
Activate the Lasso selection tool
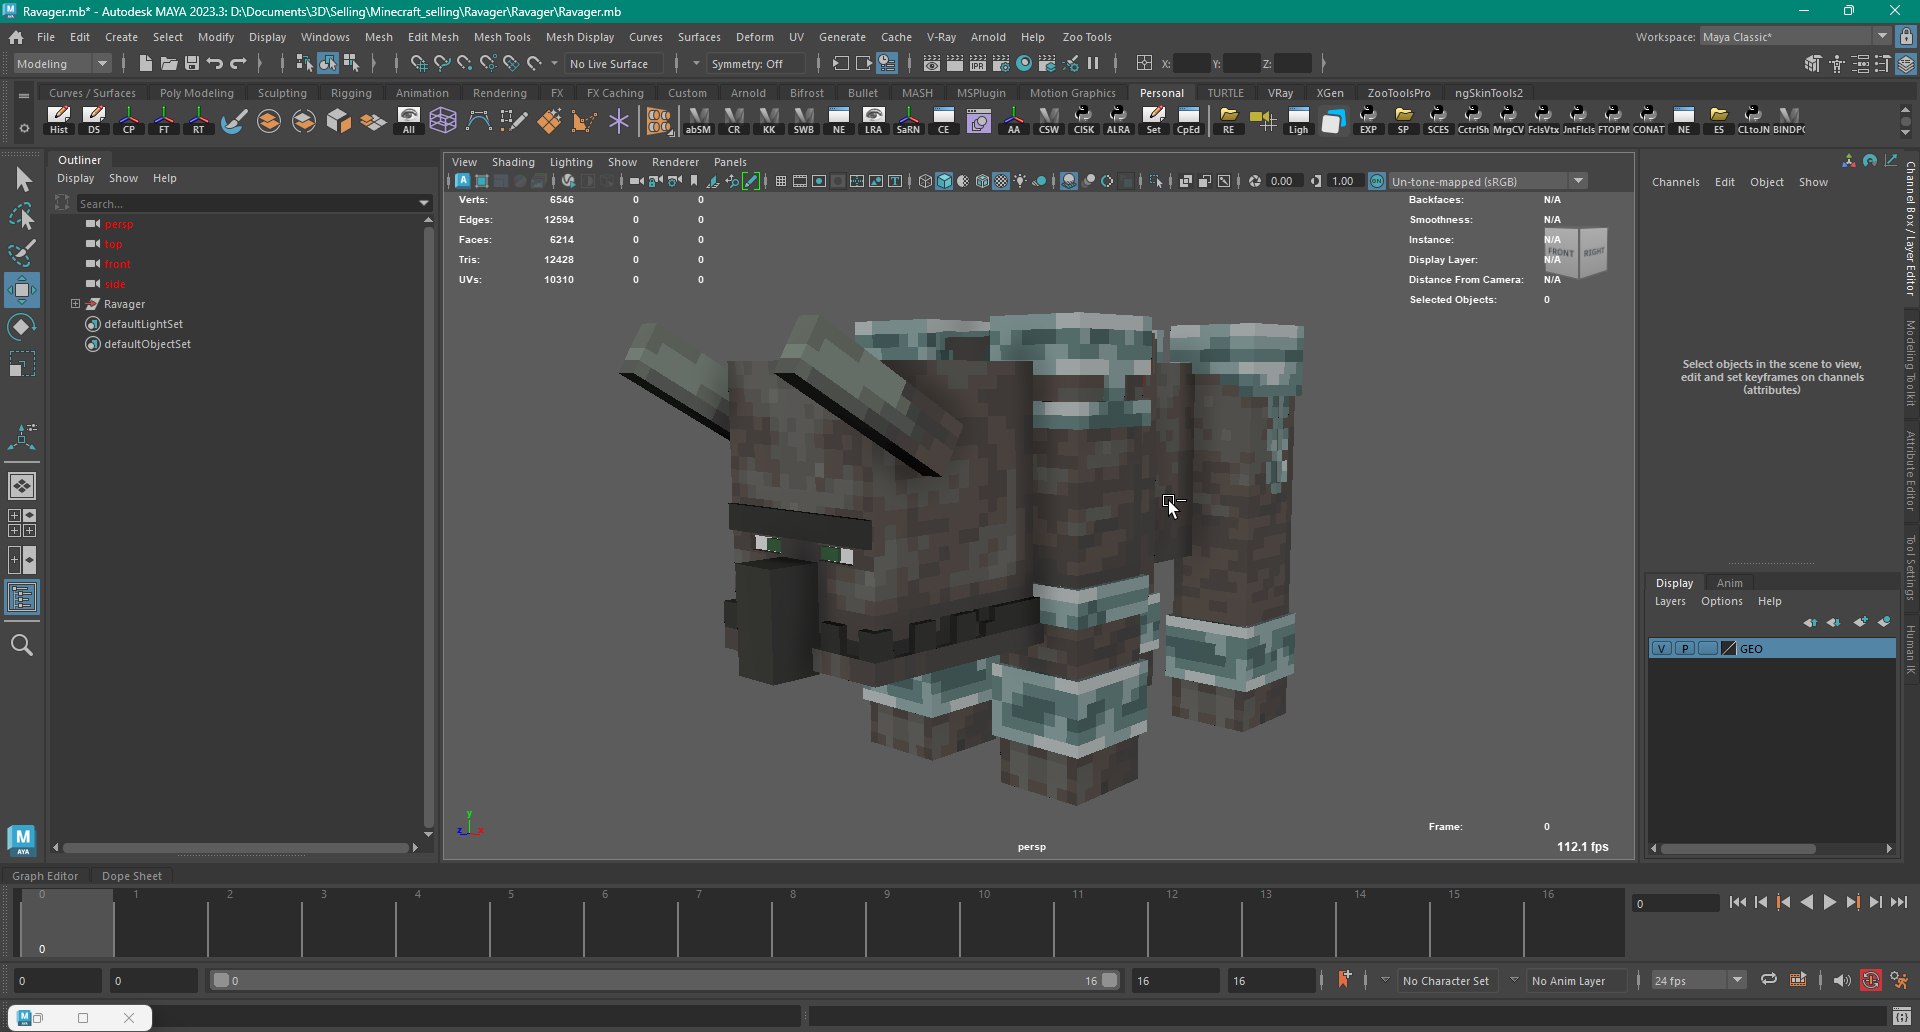[x=22, y=217]
